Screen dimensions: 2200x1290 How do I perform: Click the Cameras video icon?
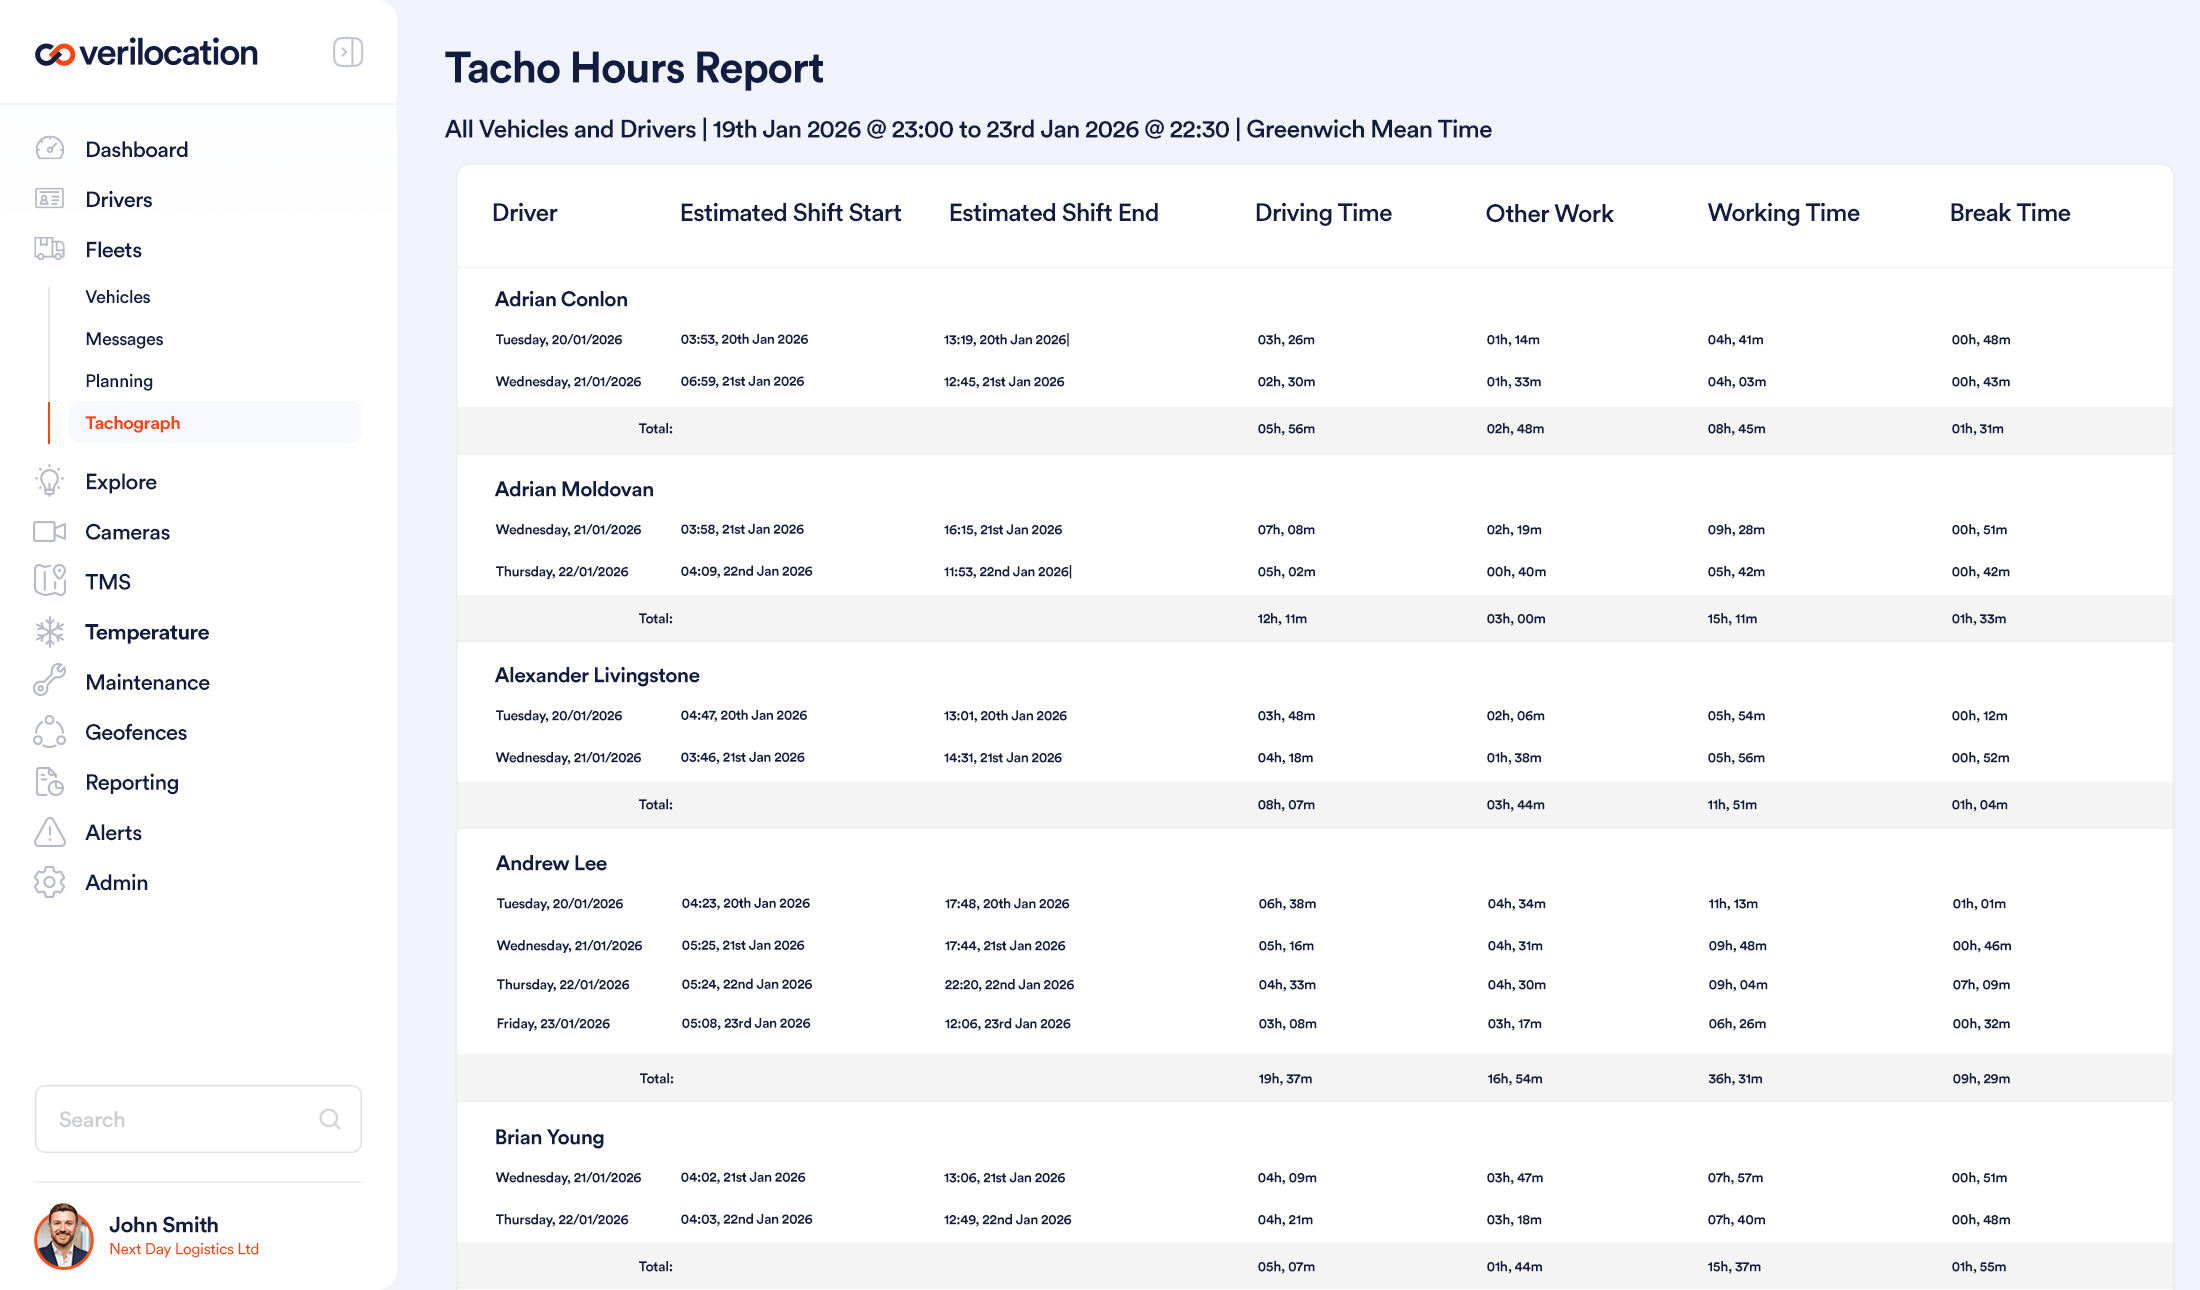(x=49, y=531)
